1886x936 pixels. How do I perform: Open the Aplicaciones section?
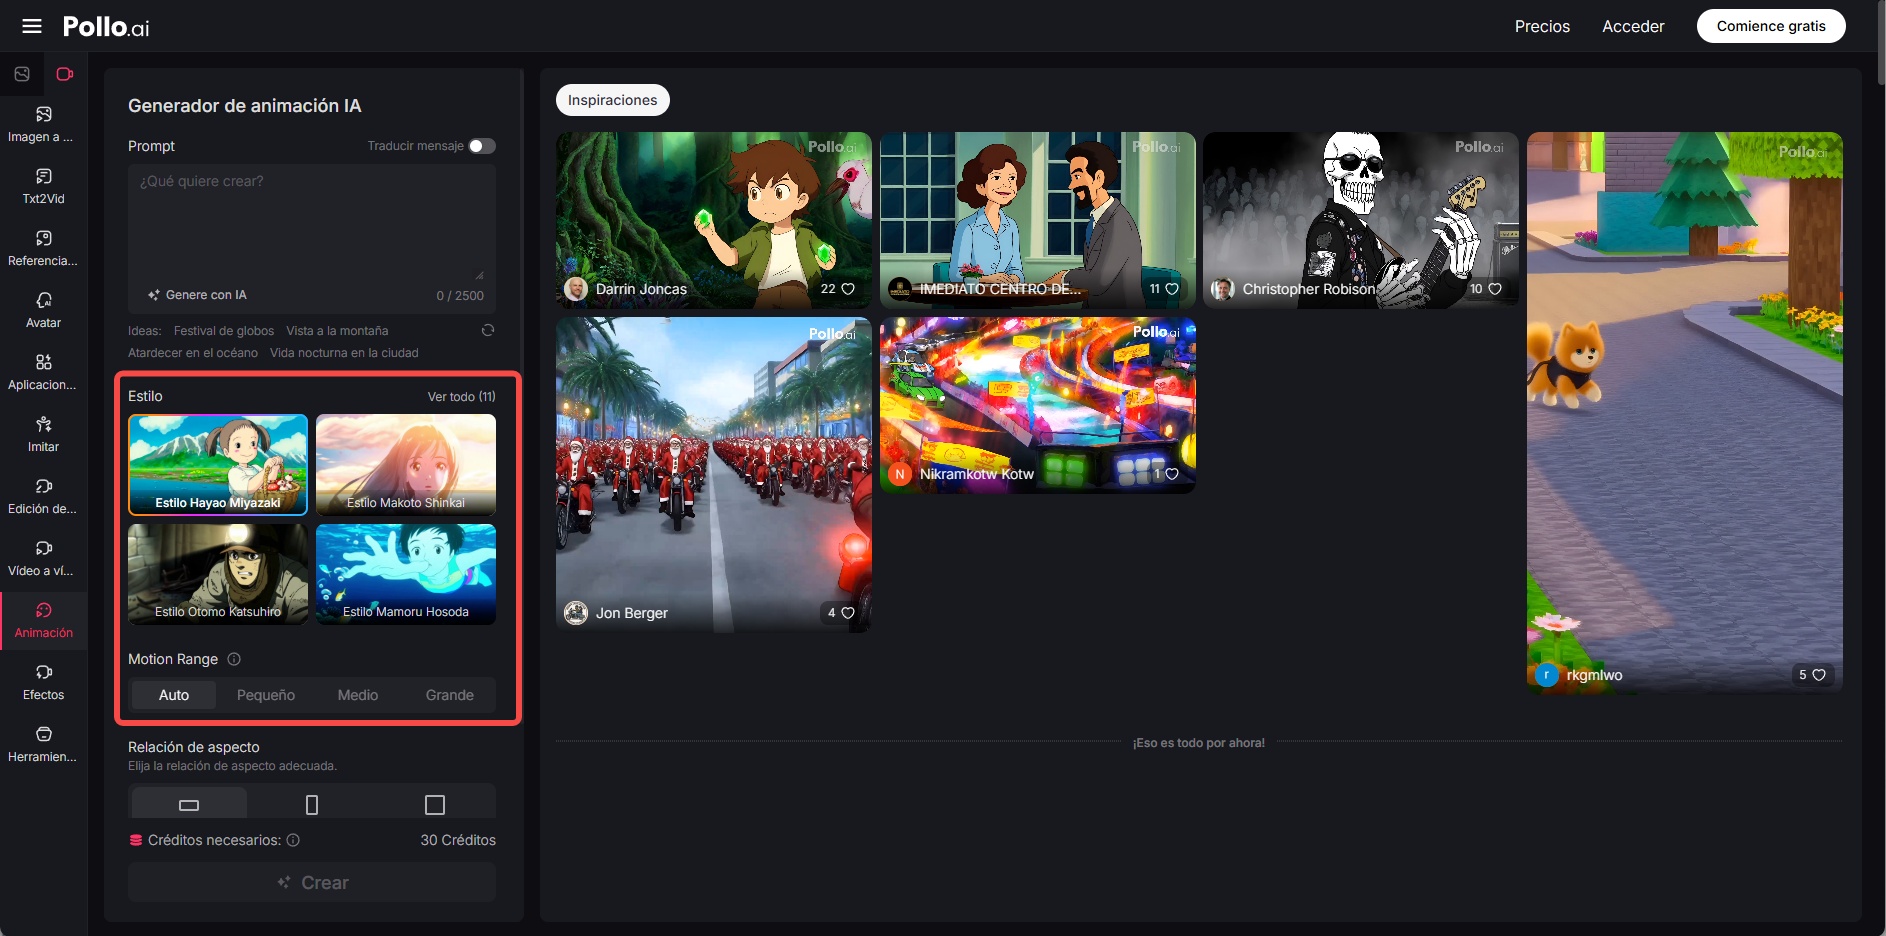[x=43, y=373]
